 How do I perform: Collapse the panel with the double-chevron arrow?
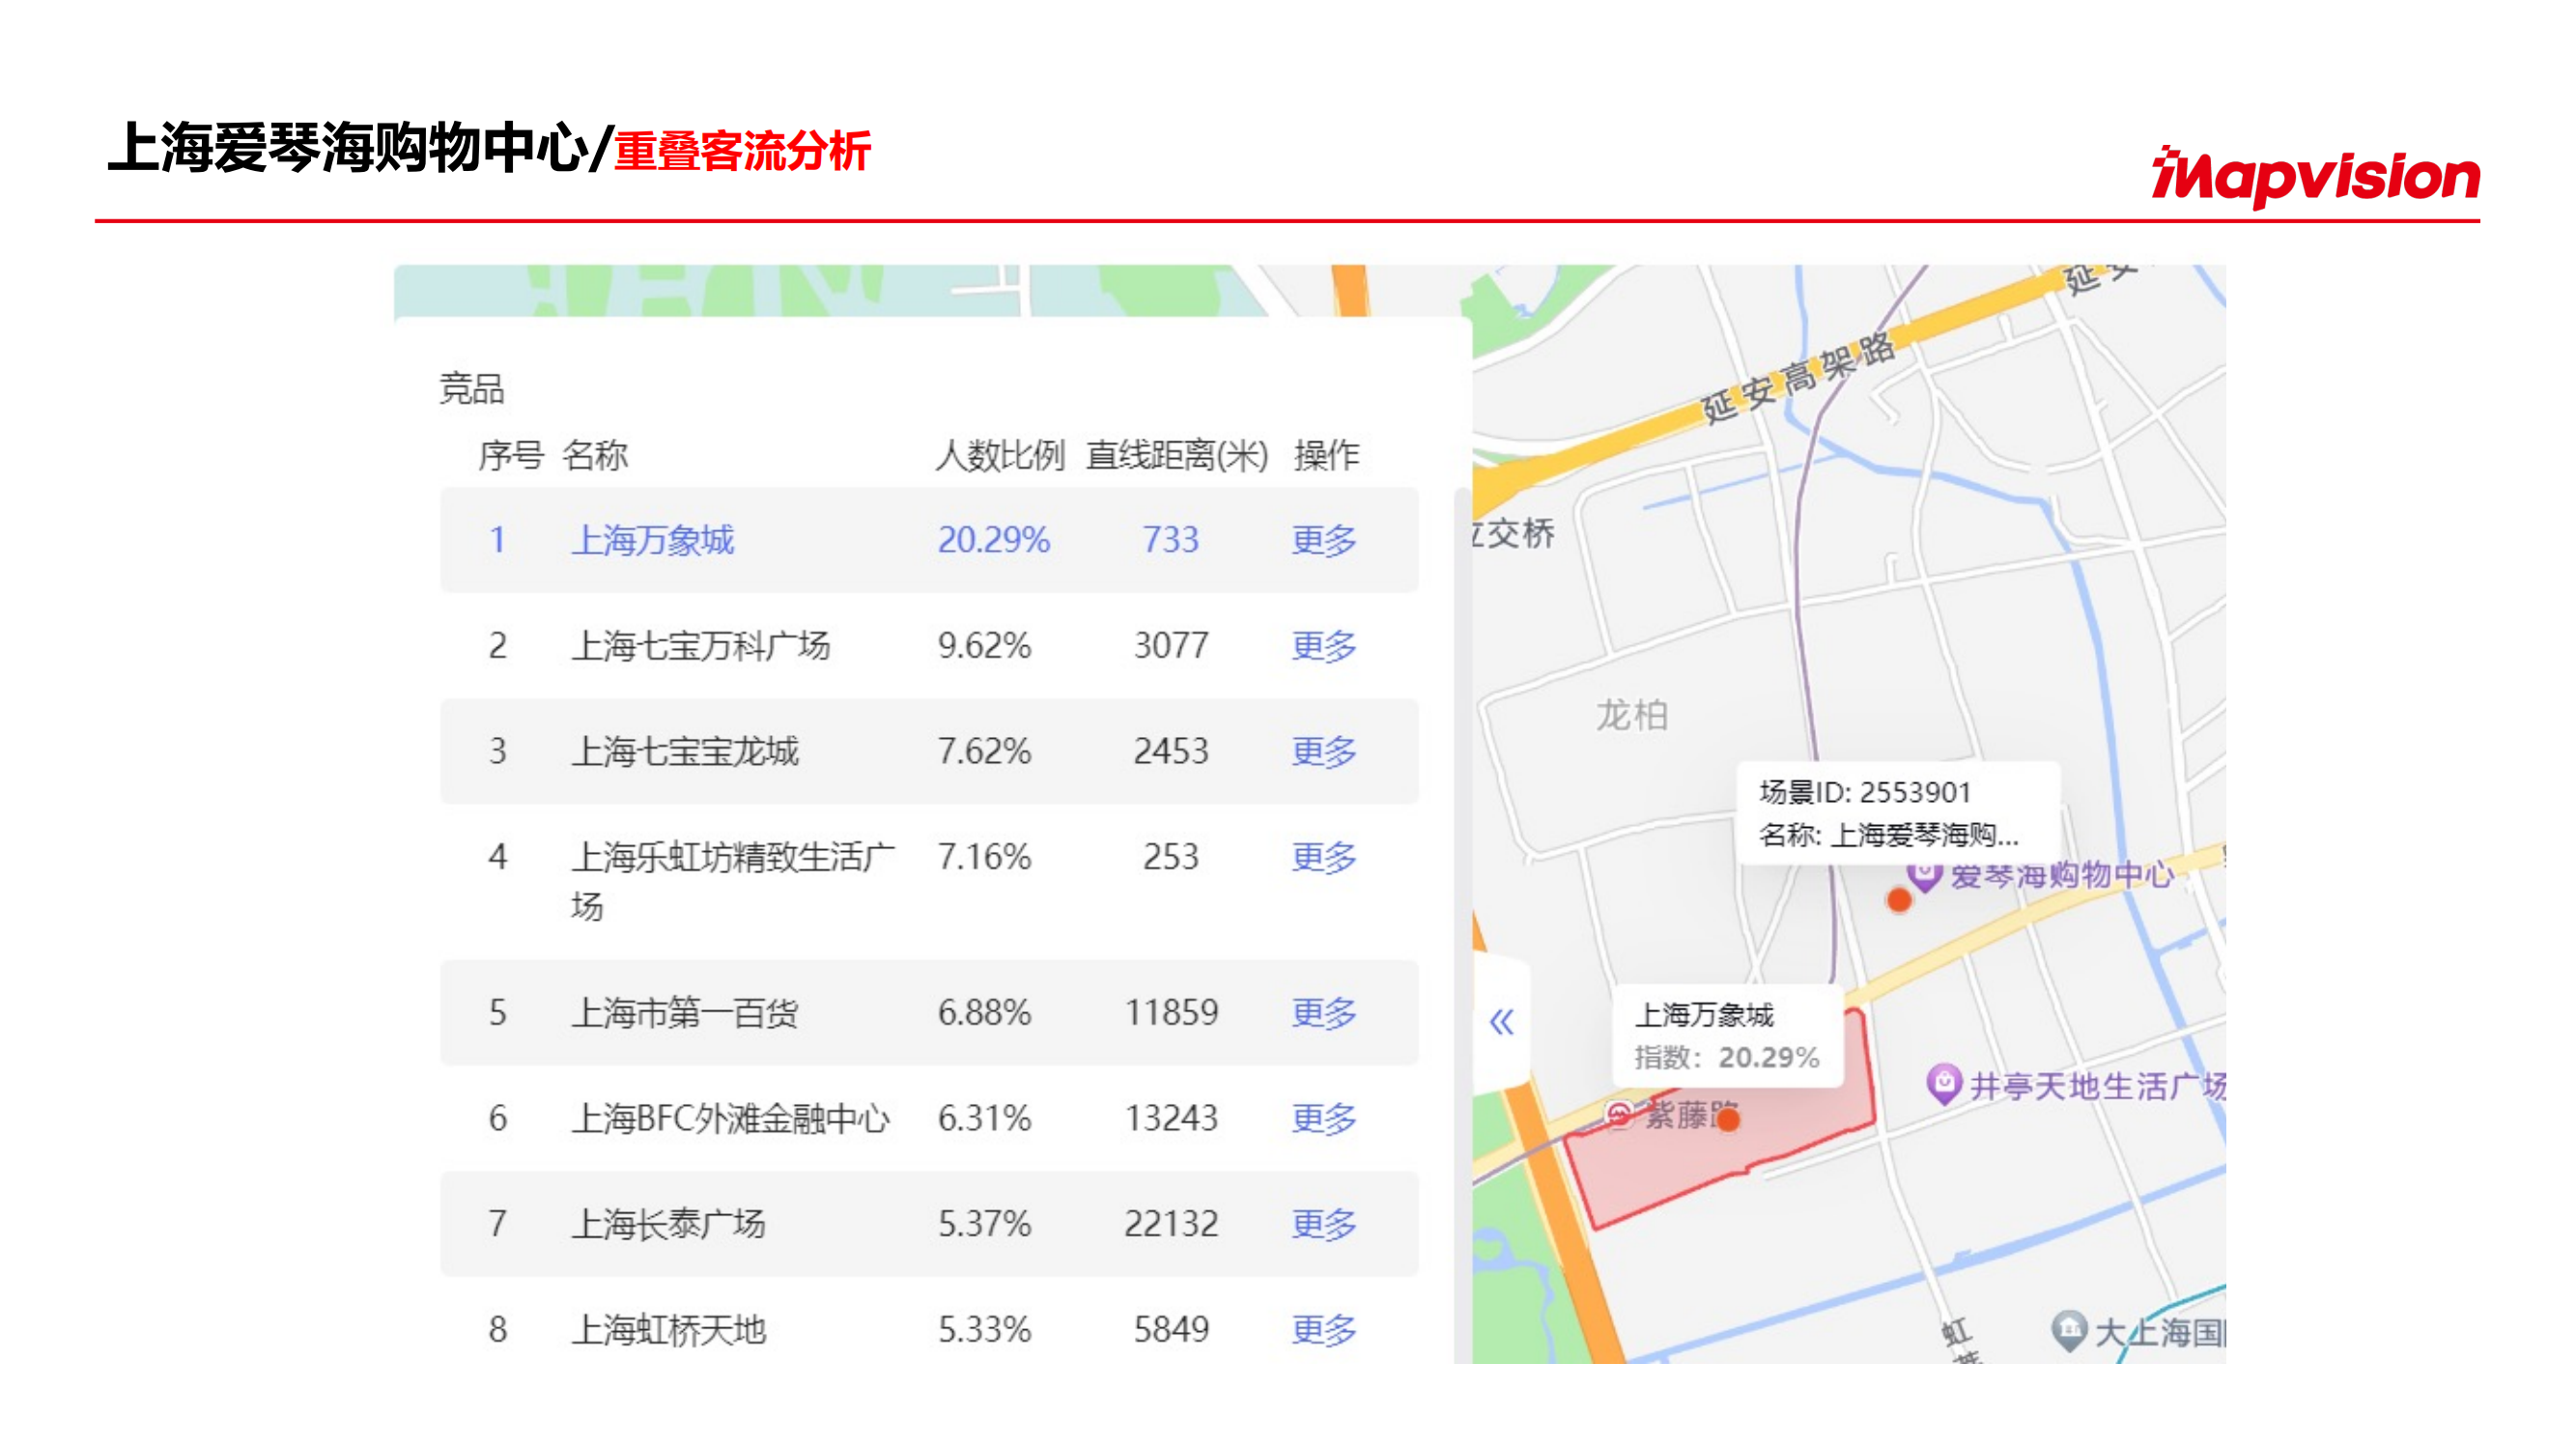pyautogui.click(x=1501, y=1022)
